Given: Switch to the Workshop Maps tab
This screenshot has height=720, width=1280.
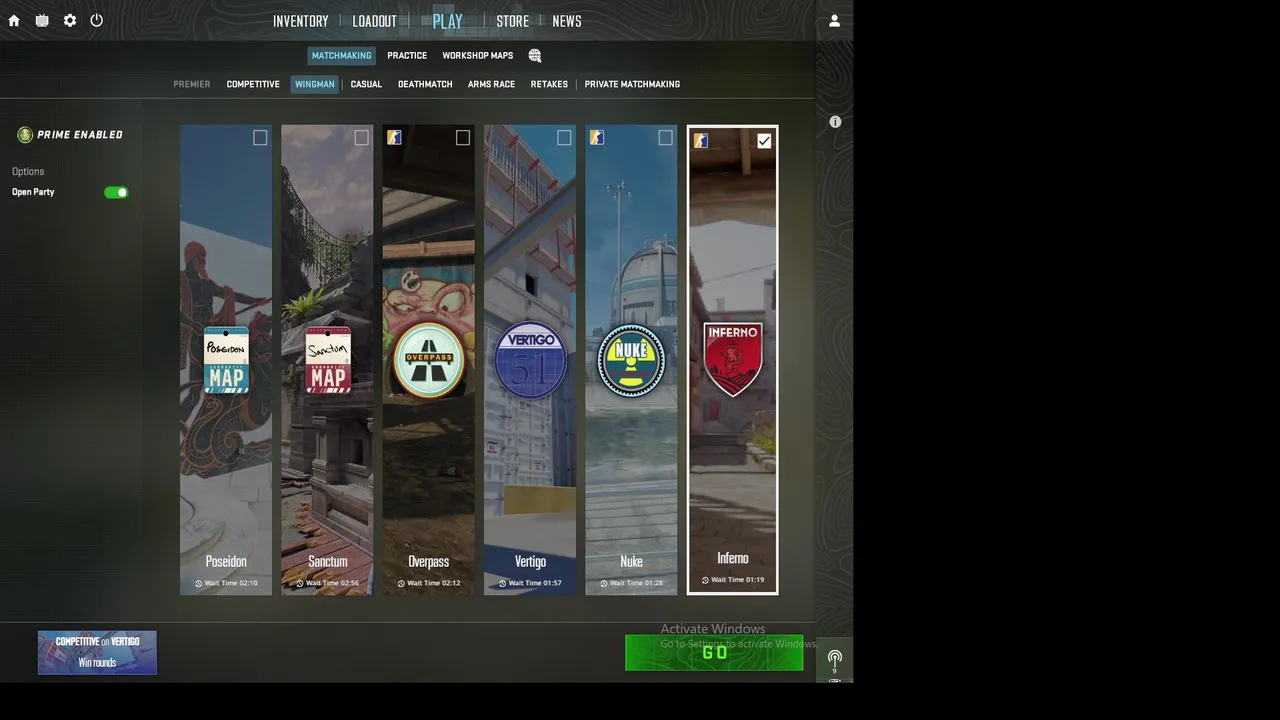Looking at the screenshot, I should tap(477, 56).
